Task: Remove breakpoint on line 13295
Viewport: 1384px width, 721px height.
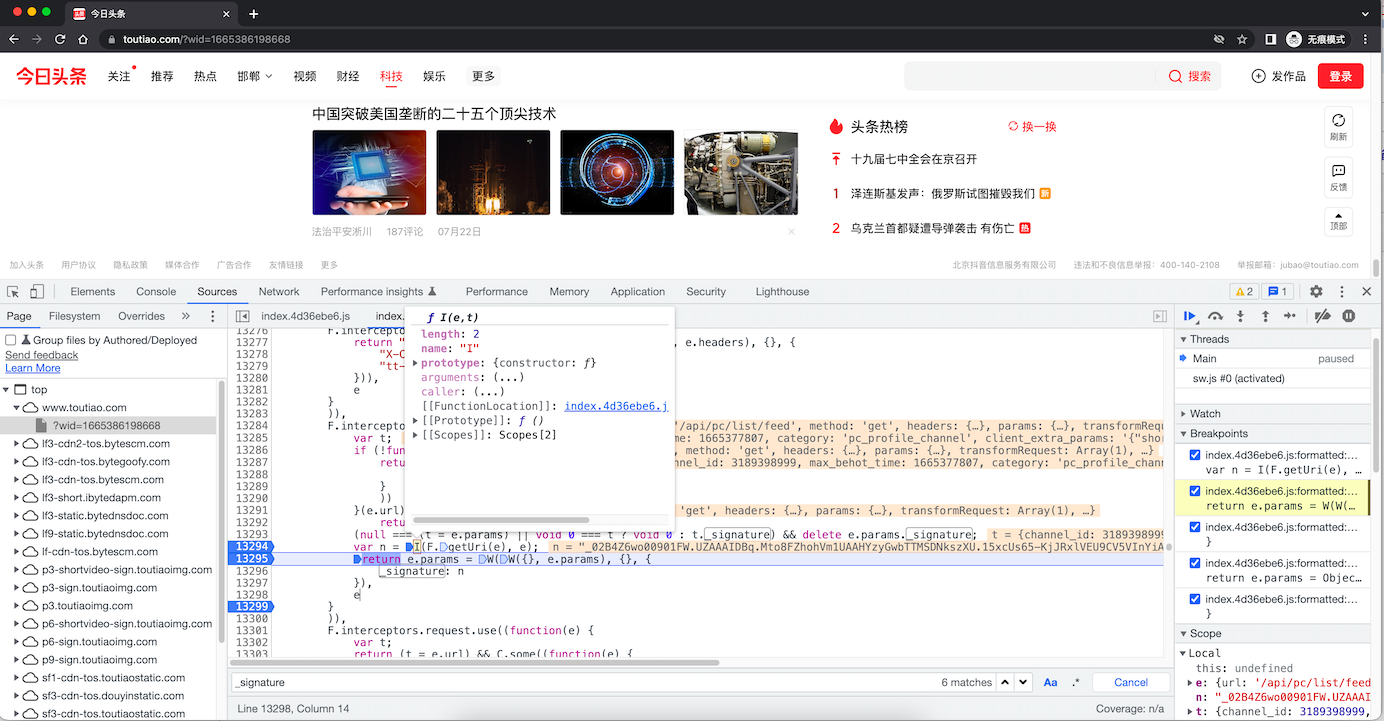Action: point(249,558)
